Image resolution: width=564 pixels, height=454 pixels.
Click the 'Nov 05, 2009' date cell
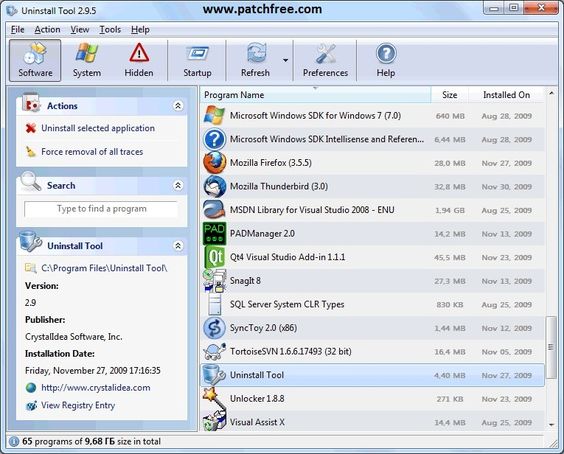point(506,352)
